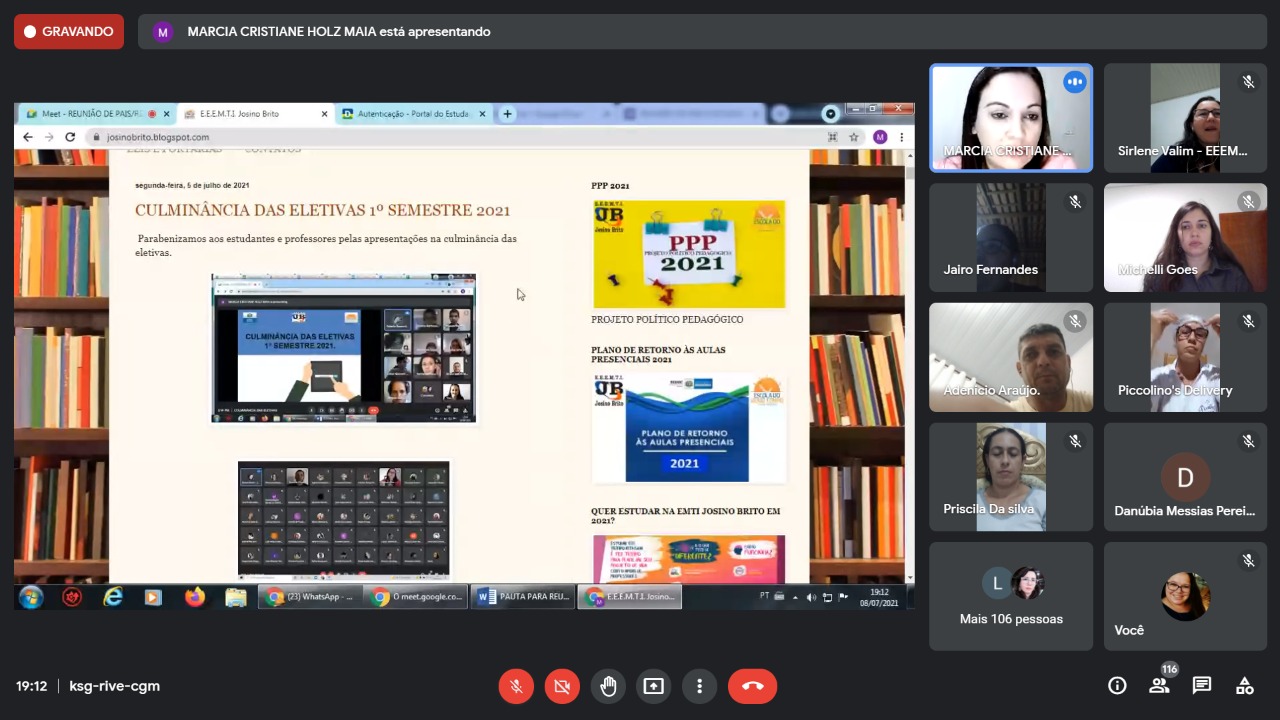
Task: Open Firefox in the taskbar
Action: tap(194, 597)
